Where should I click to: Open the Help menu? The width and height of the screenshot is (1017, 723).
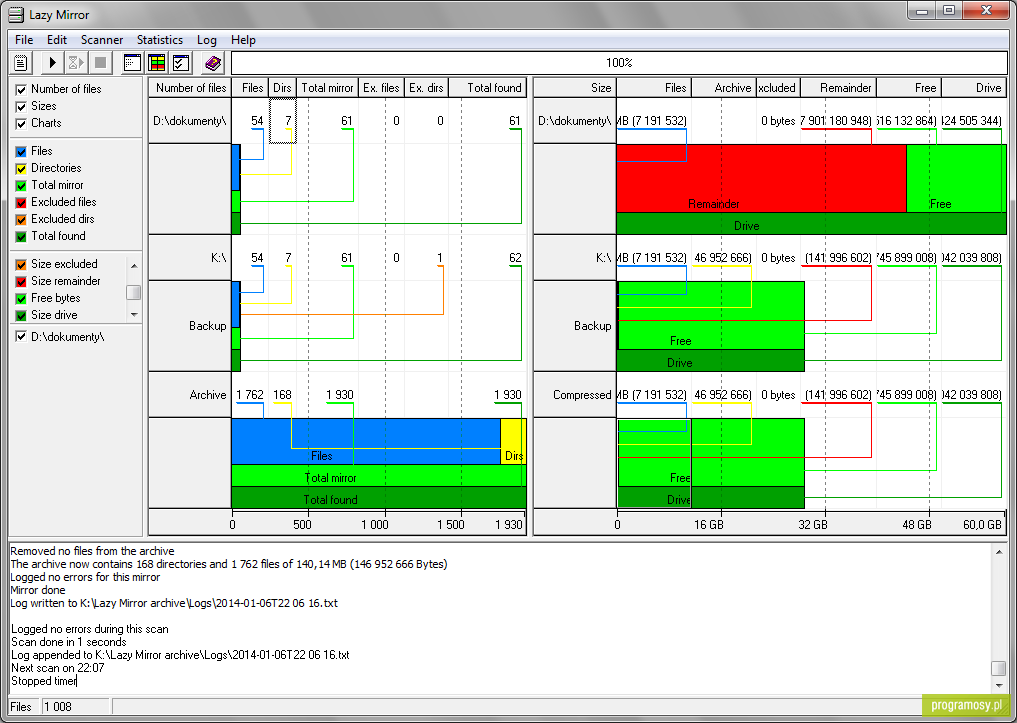243,40
